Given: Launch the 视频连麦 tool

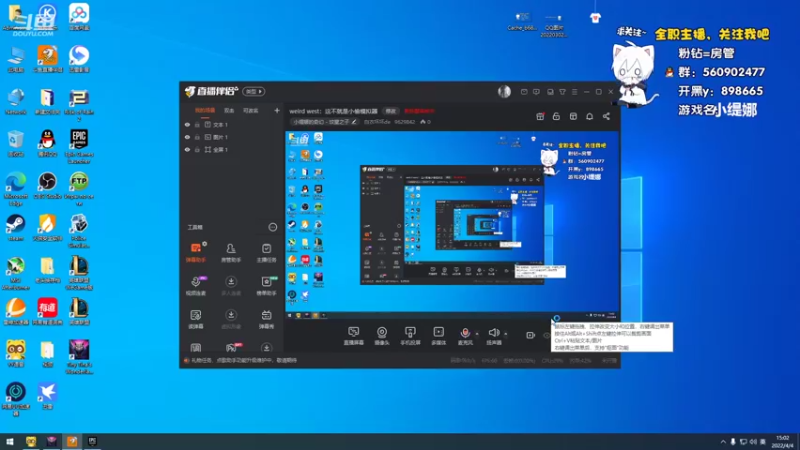Looking at the screenshot, I should [x=195, y=286].
